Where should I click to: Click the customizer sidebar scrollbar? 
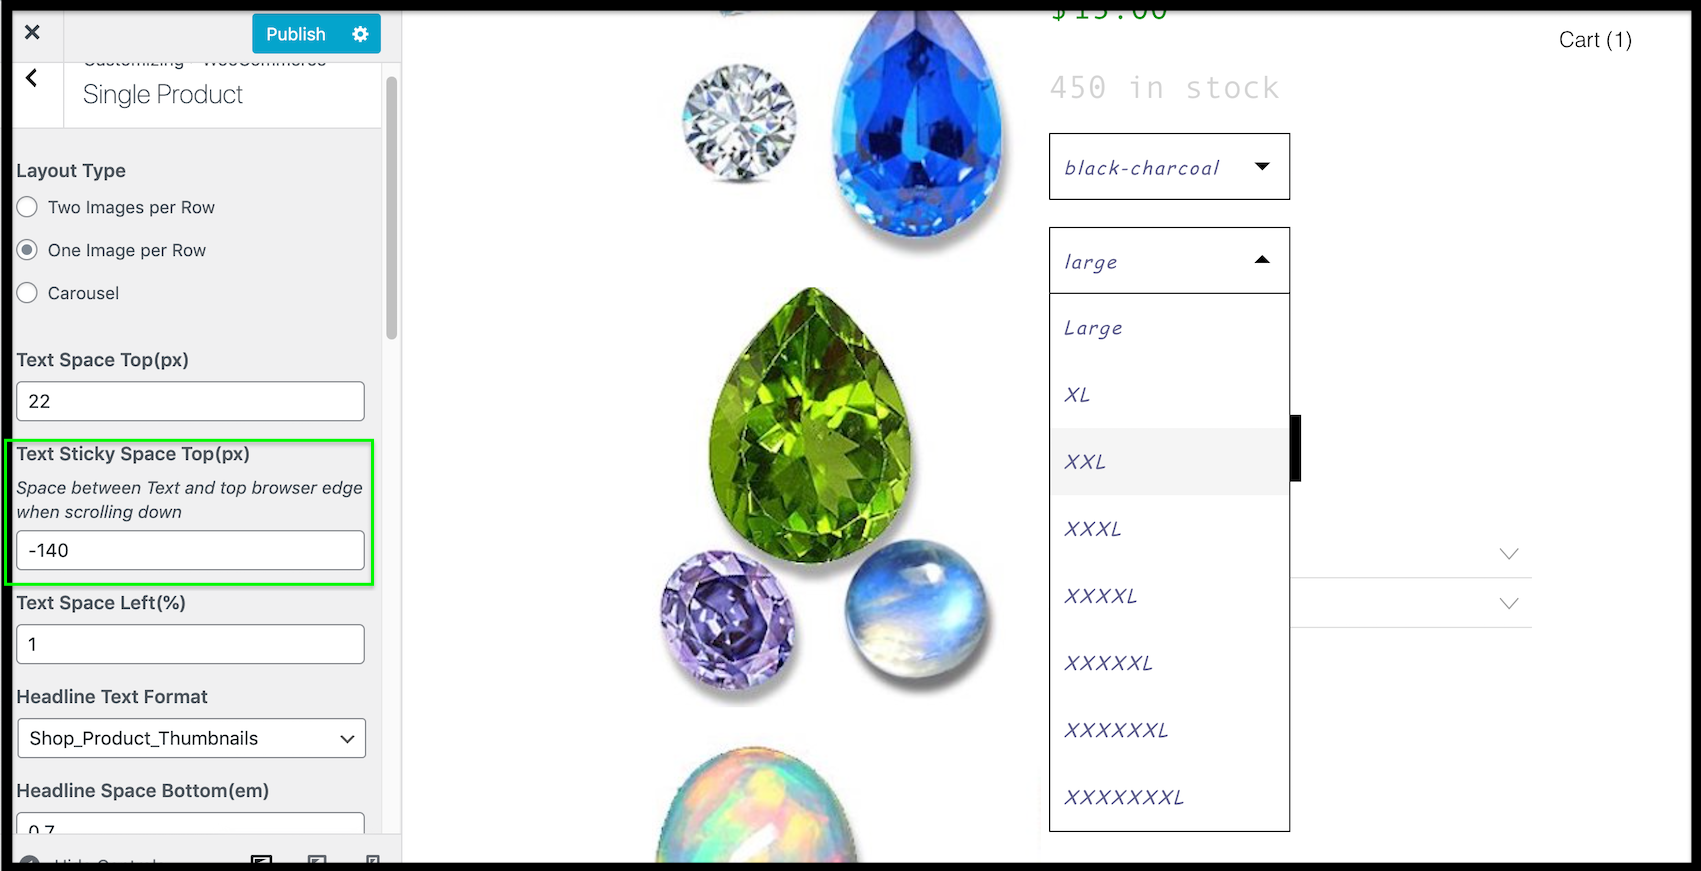tap(392, 208)
